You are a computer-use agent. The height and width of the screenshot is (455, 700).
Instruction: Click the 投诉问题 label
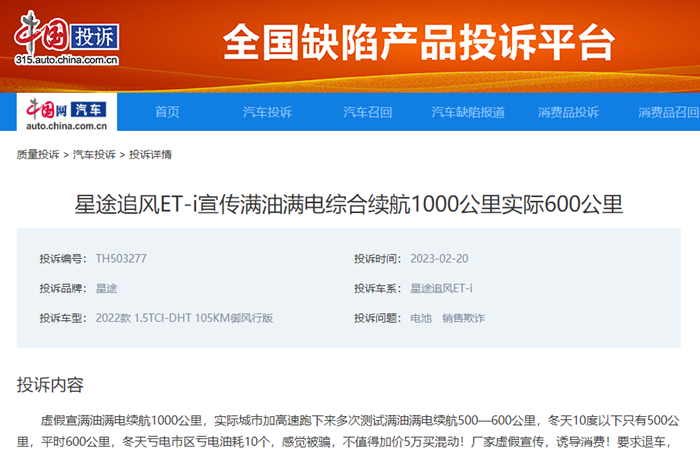tap(377, 318)
